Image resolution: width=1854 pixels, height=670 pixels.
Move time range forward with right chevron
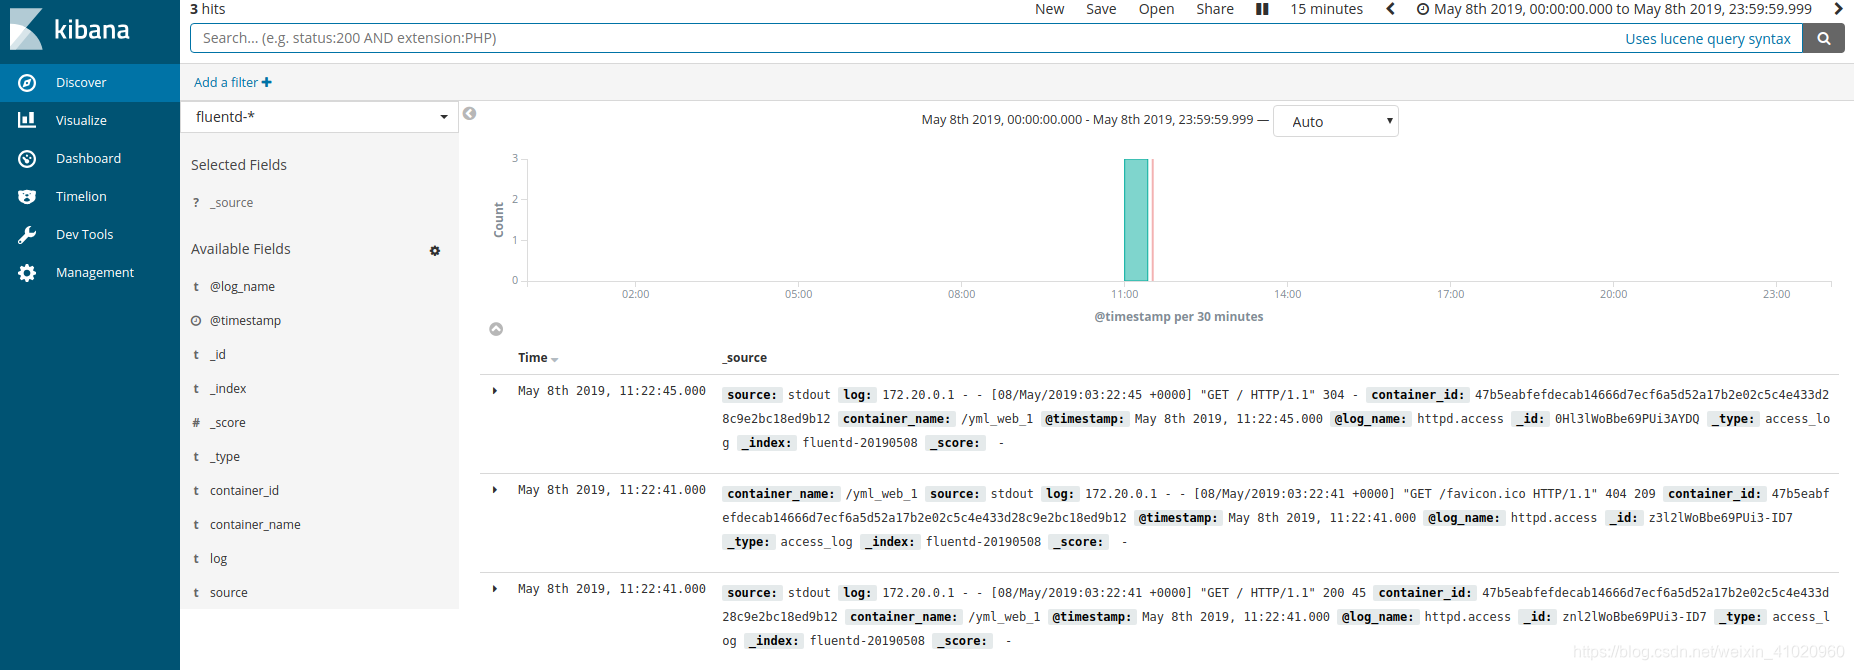(x=1838, y=9)
